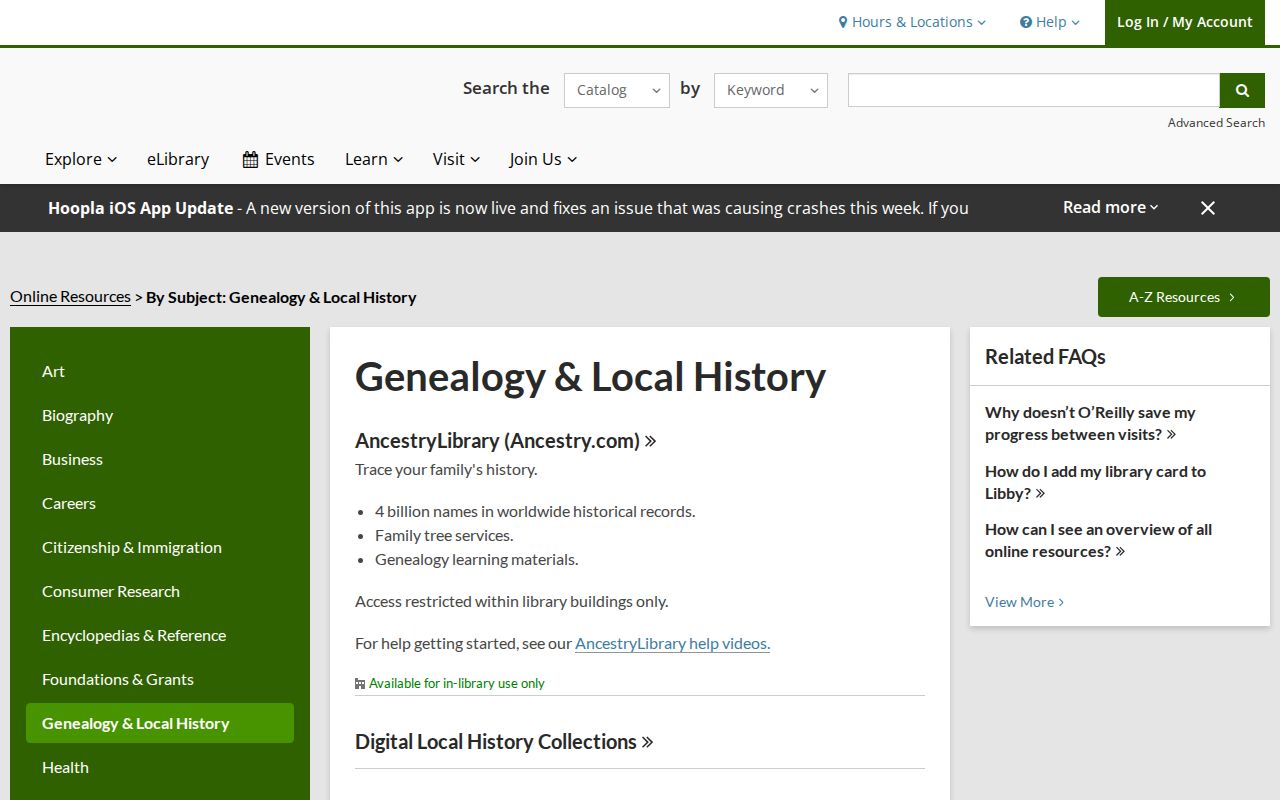Open the Keyword search type dropdown
1280x800 pixels.
(x=771, y=90)
